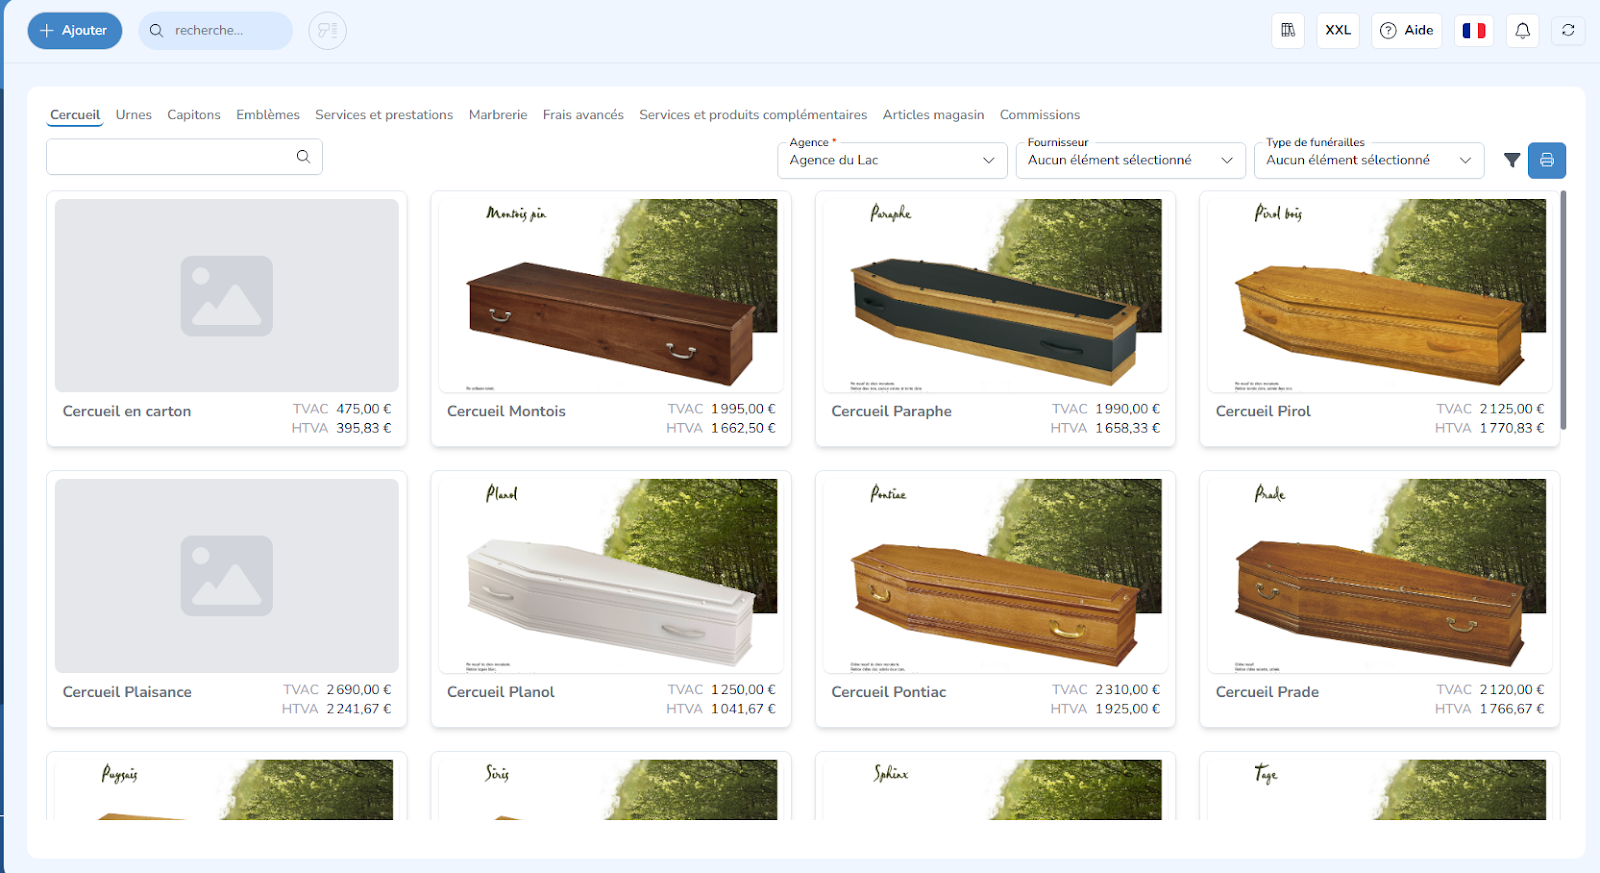Click the Ajouter button
Viewport: 1600px width, 873px height.
(x=75, y=31)
